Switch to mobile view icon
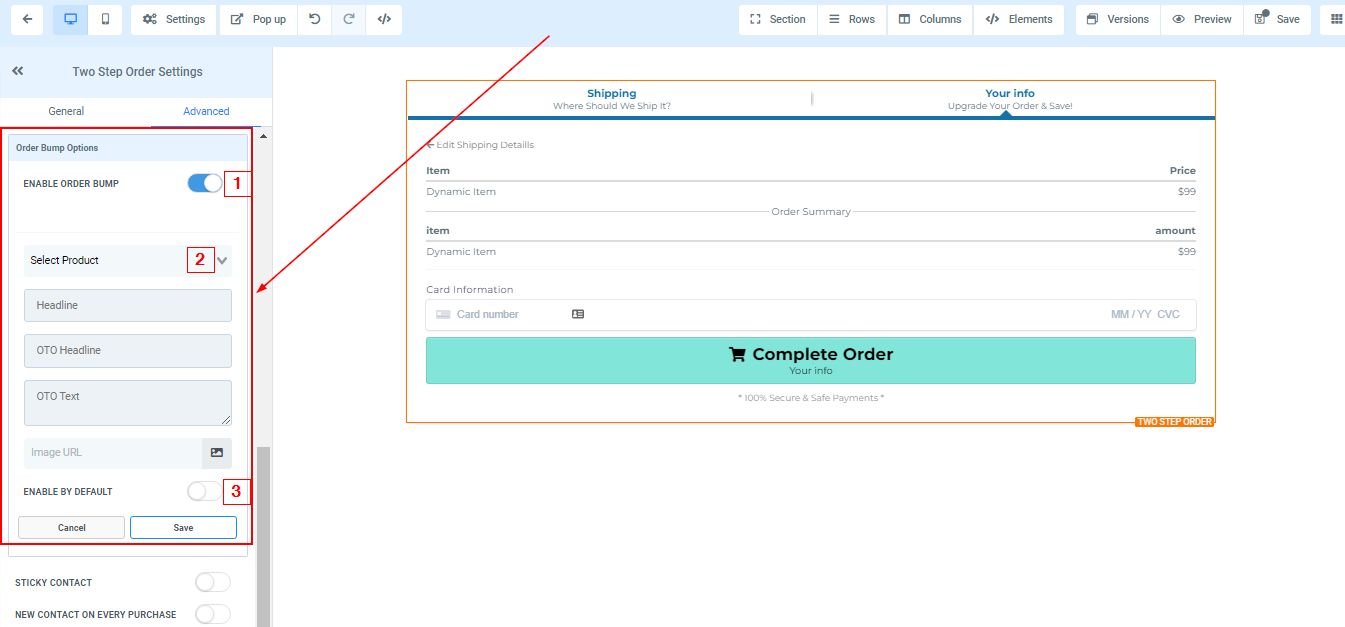The width and height of the screenshot is (1345, 627). point(106,19)
